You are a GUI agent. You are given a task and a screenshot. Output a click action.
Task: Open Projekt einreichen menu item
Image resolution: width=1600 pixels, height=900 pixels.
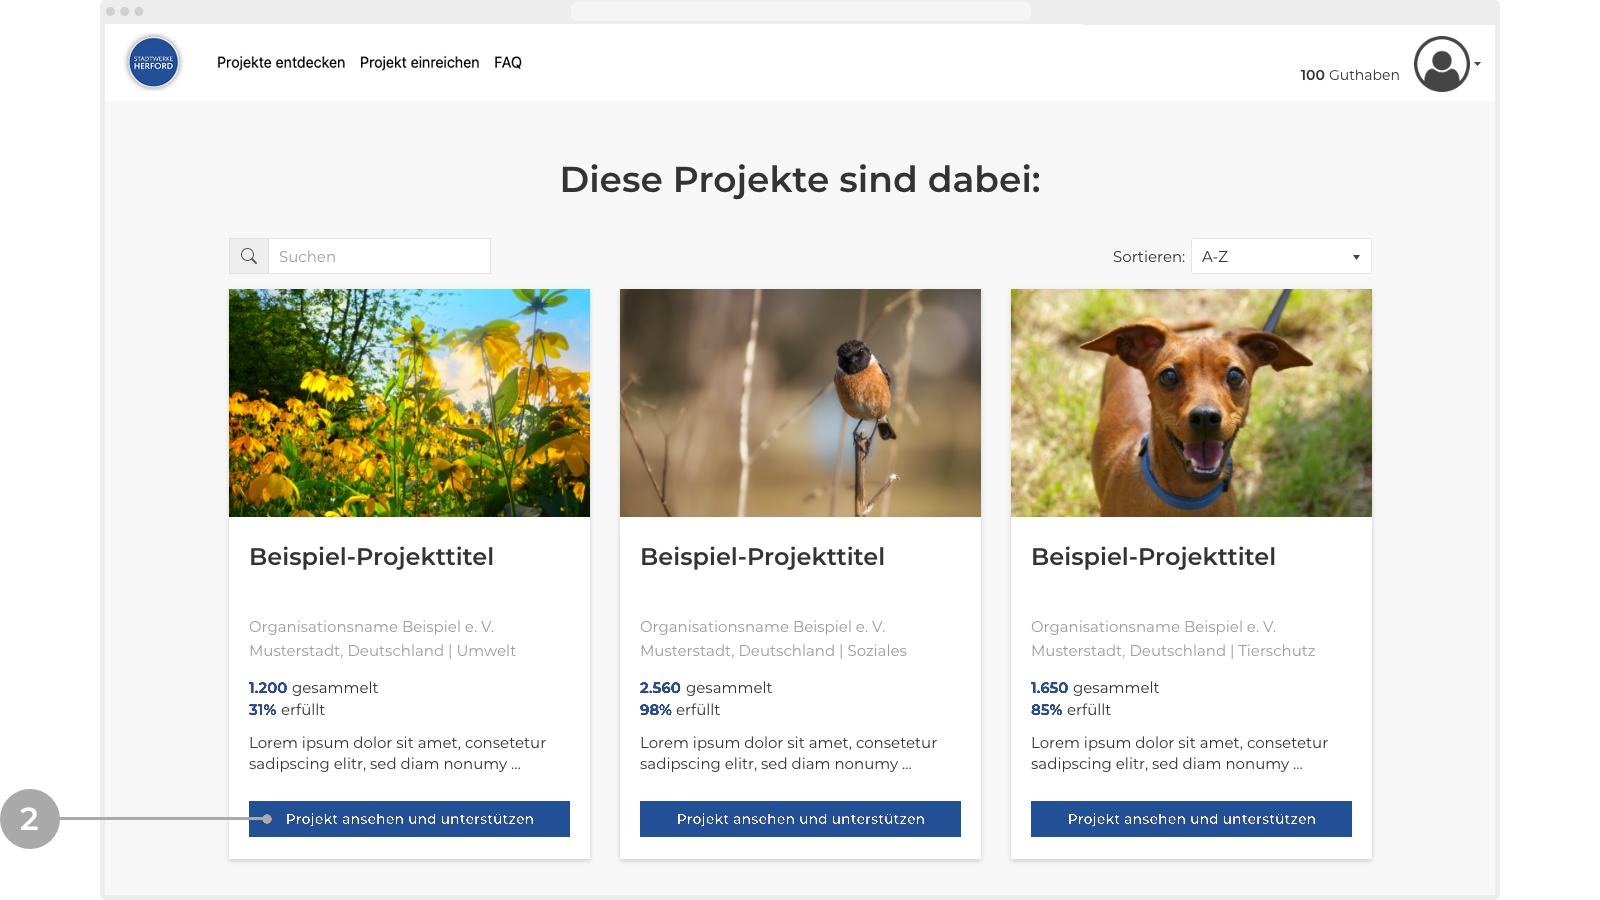(x=420, y=62)
